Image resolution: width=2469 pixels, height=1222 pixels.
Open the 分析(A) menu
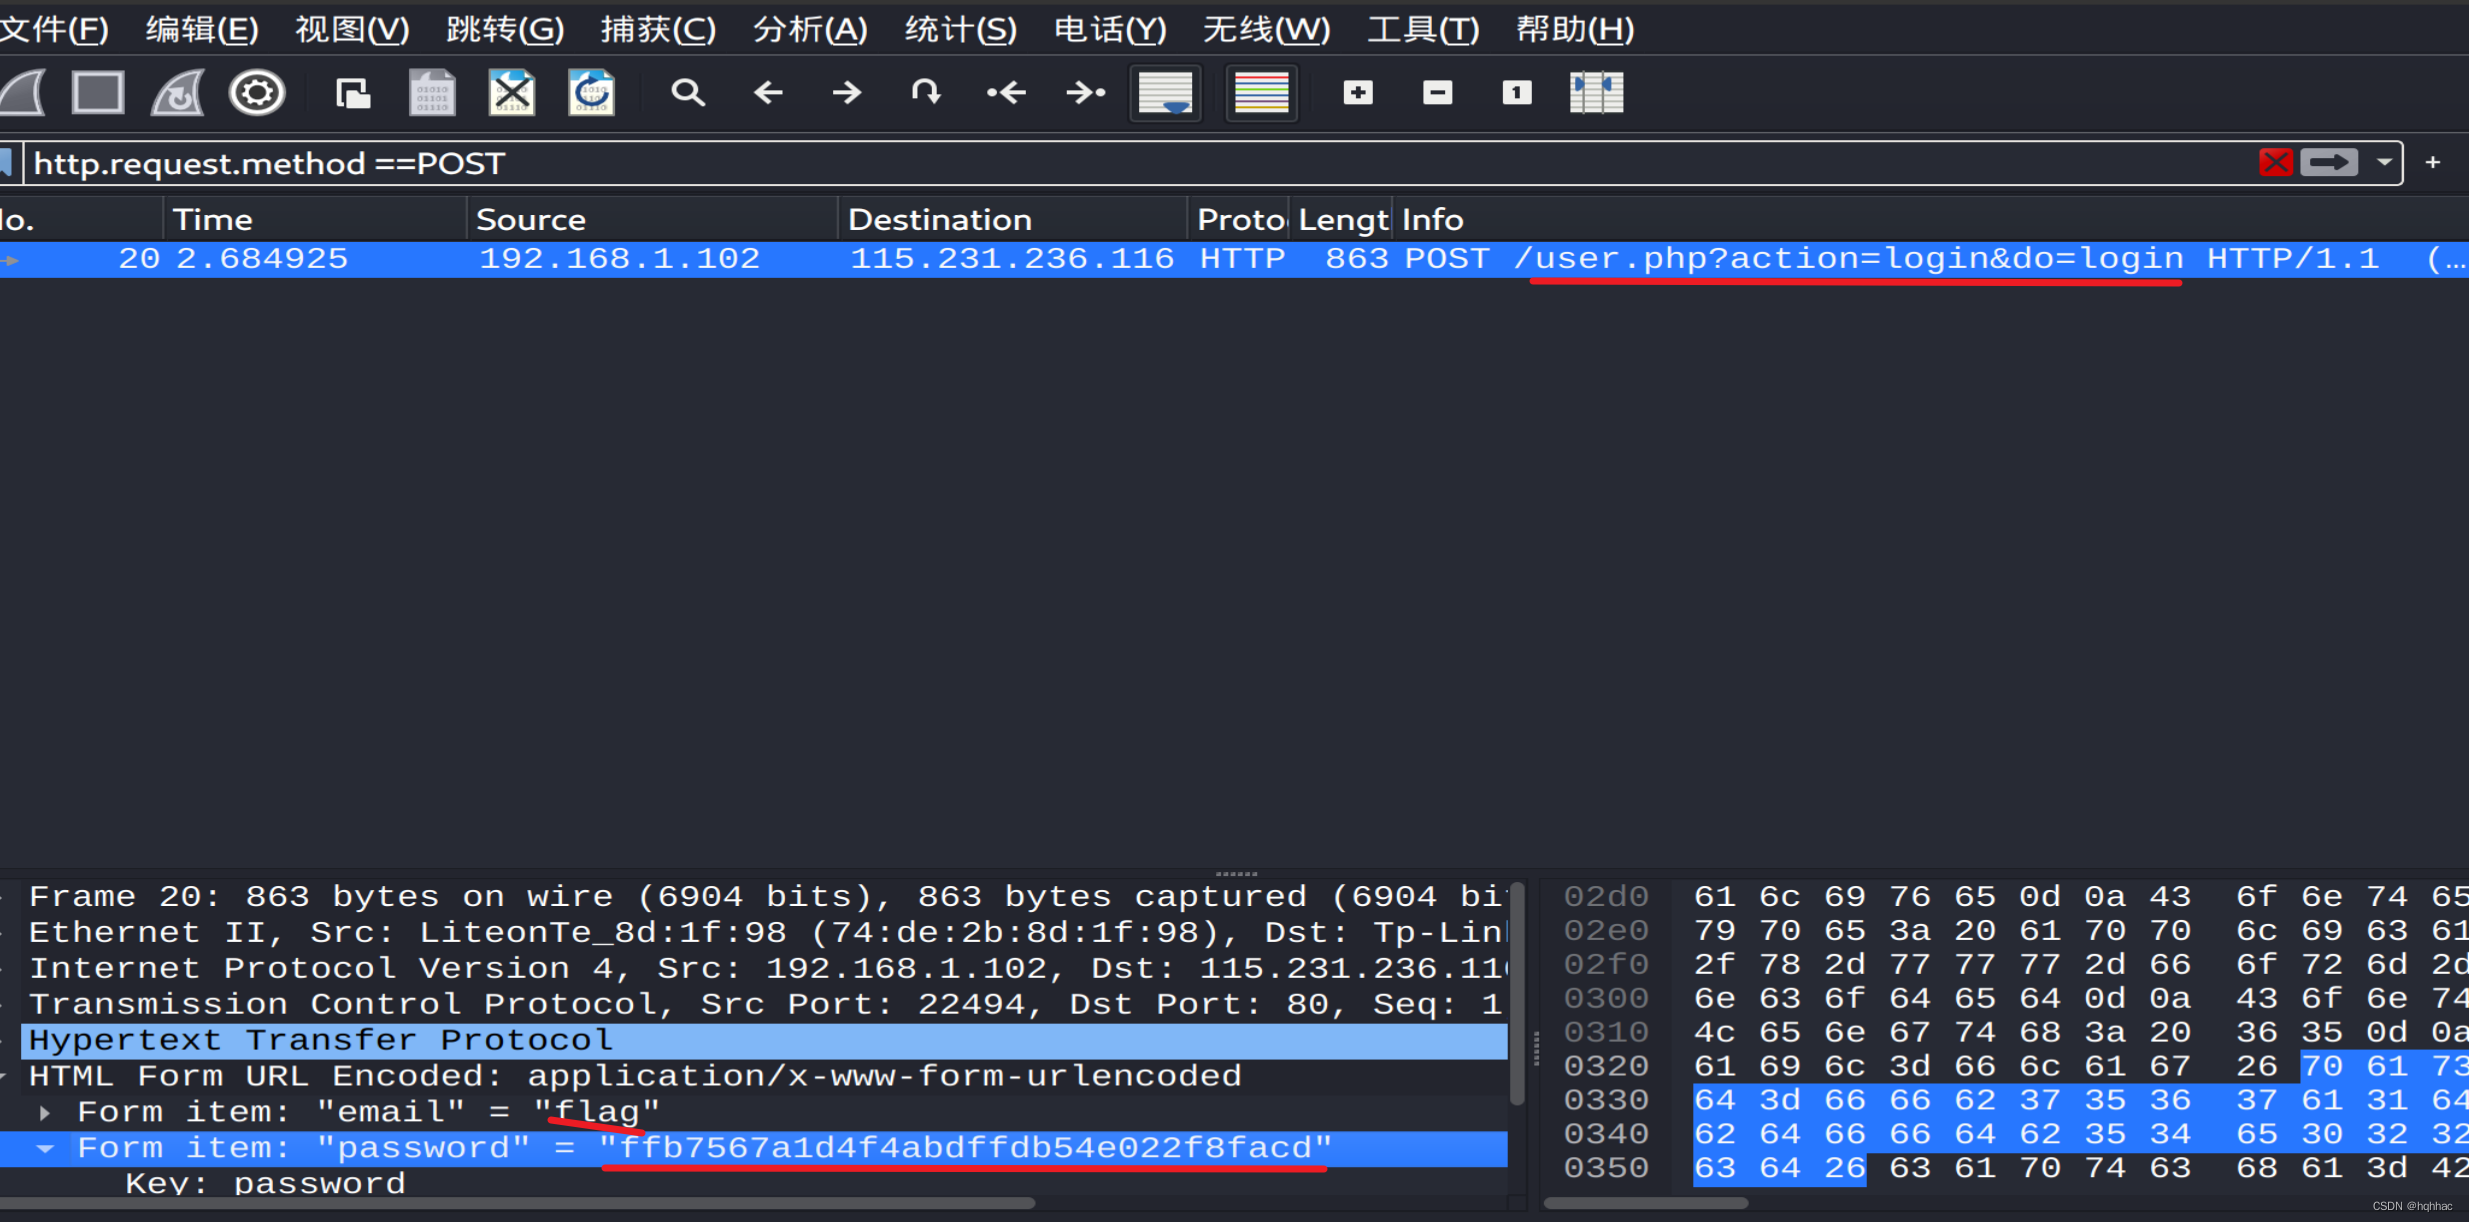click(809, 29)
